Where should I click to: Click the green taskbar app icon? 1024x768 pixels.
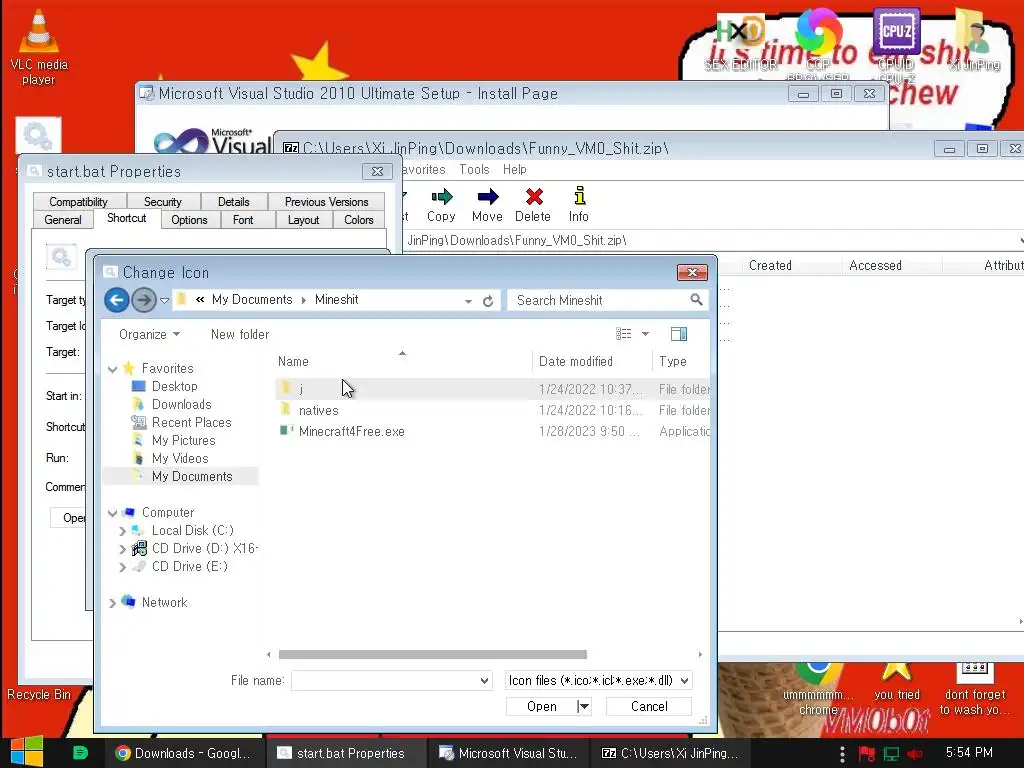point(80,752)
